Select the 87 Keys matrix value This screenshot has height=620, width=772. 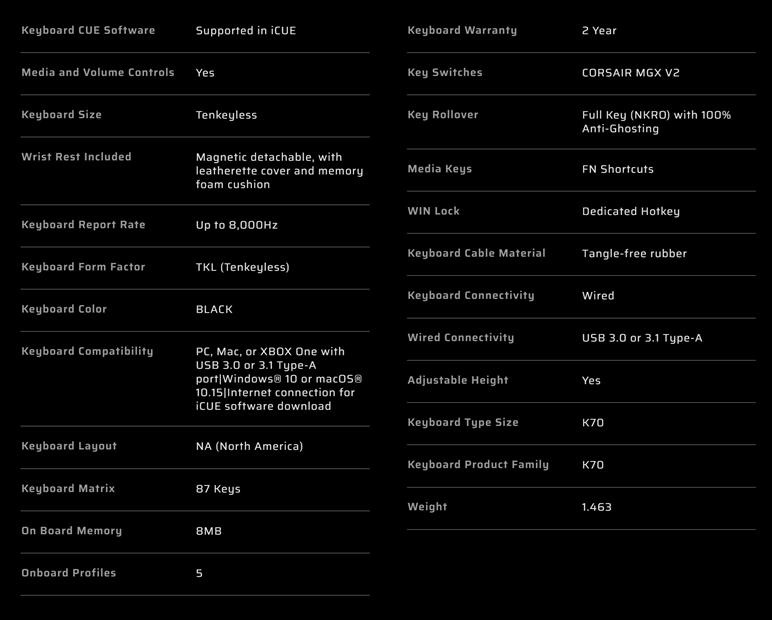218,489
